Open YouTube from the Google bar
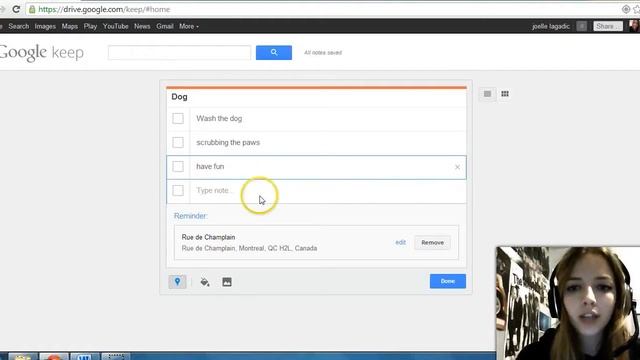 point(116,26)
